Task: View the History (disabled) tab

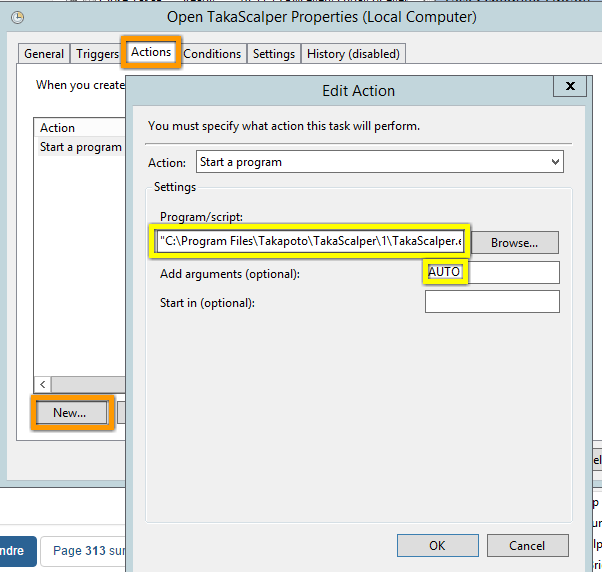Action: pyautogui.click(x=353, y=54)
